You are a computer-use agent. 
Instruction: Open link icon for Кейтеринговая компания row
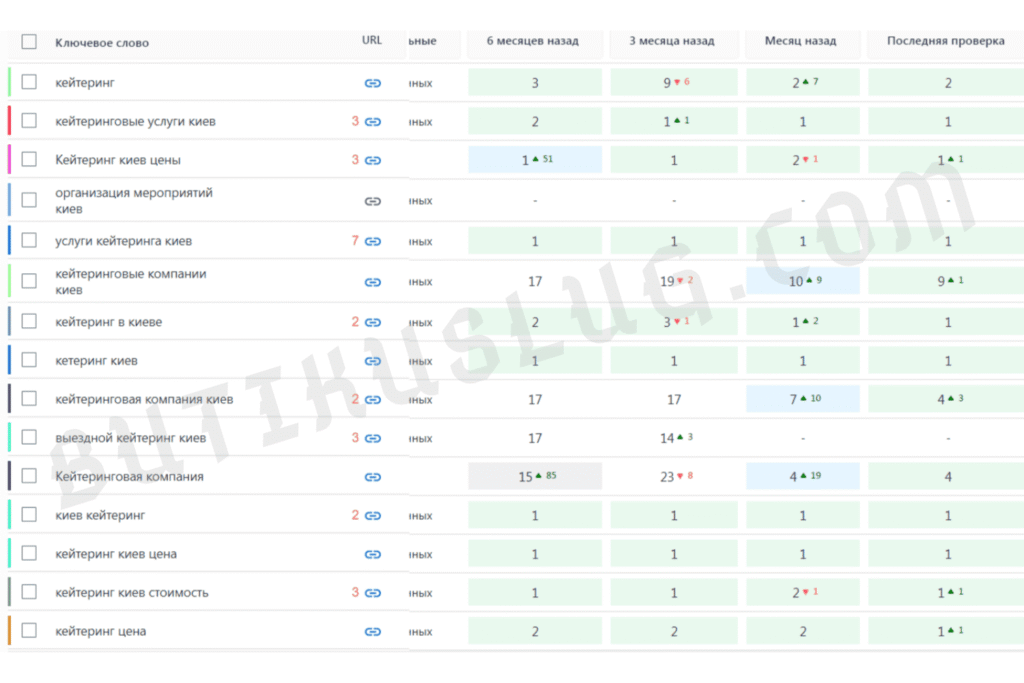pos(373,477)
